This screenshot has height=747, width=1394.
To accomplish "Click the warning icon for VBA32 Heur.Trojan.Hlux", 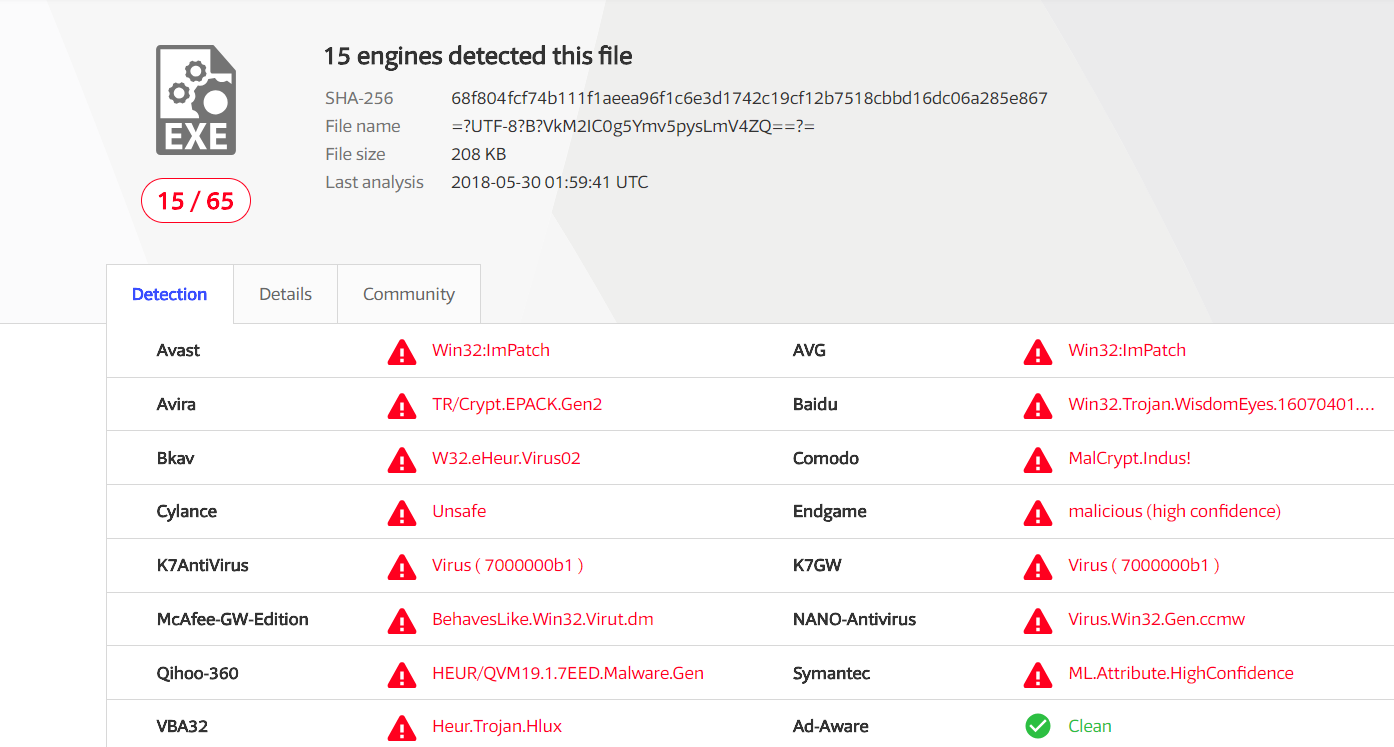I will (402, 728).
